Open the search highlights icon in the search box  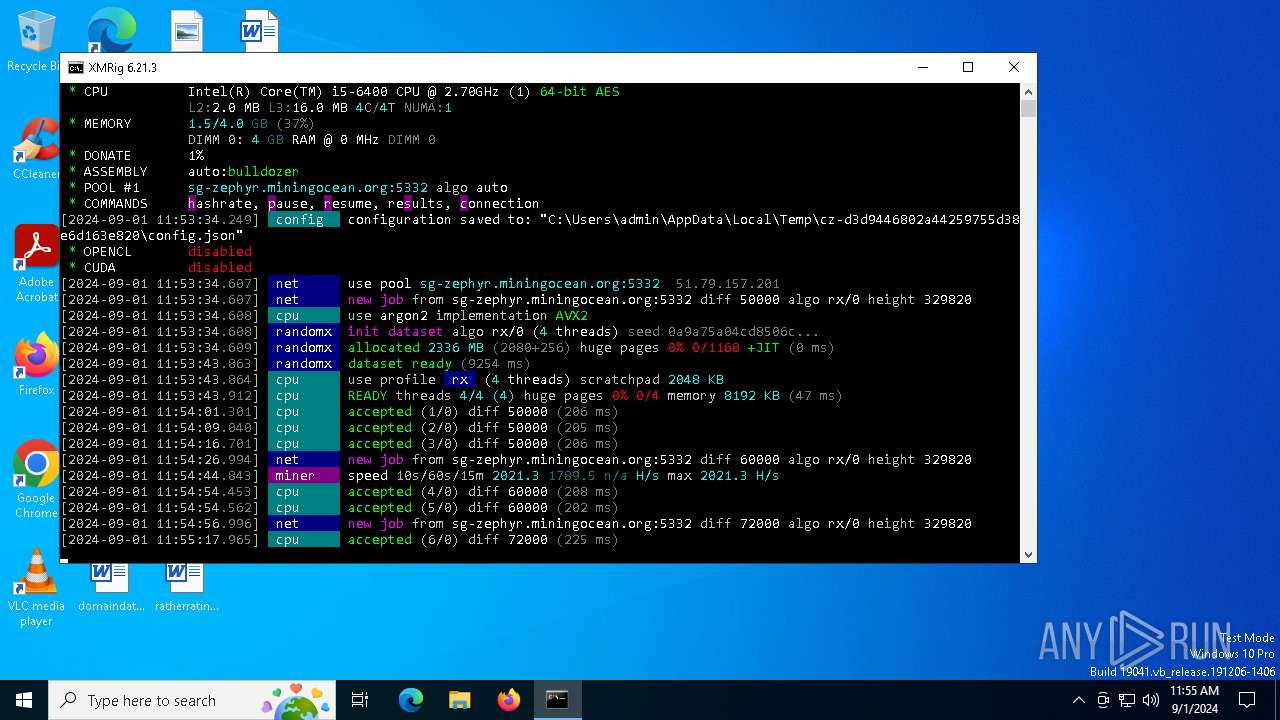296,700
